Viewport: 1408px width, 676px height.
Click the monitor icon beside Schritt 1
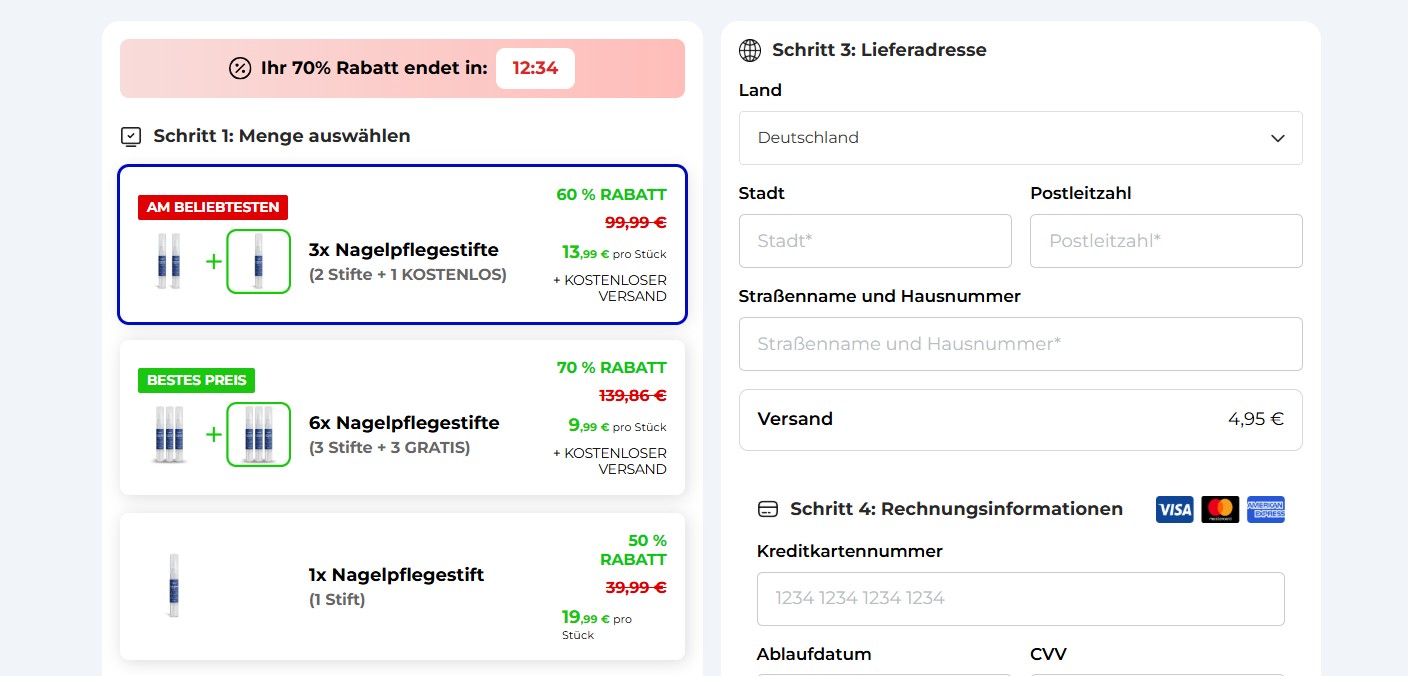[x=131, y=136]
